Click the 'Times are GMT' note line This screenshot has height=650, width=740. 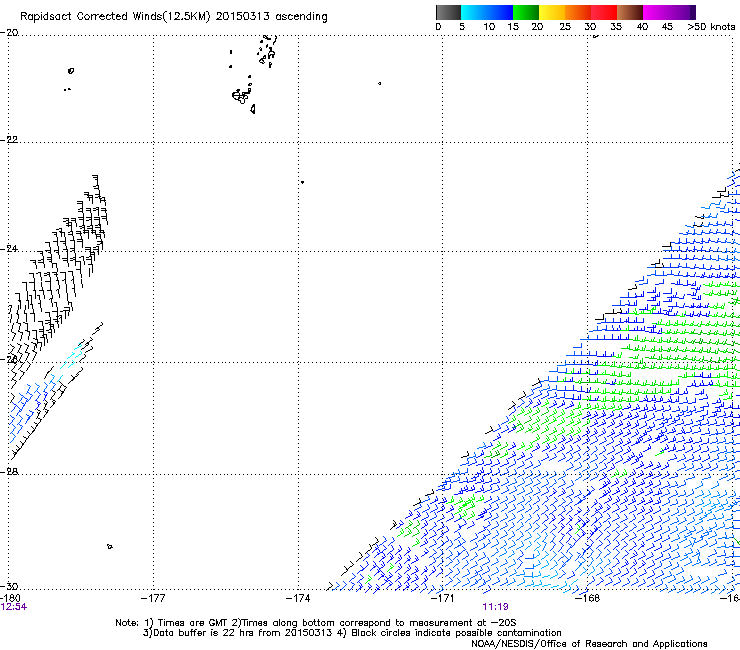[316, 623]
